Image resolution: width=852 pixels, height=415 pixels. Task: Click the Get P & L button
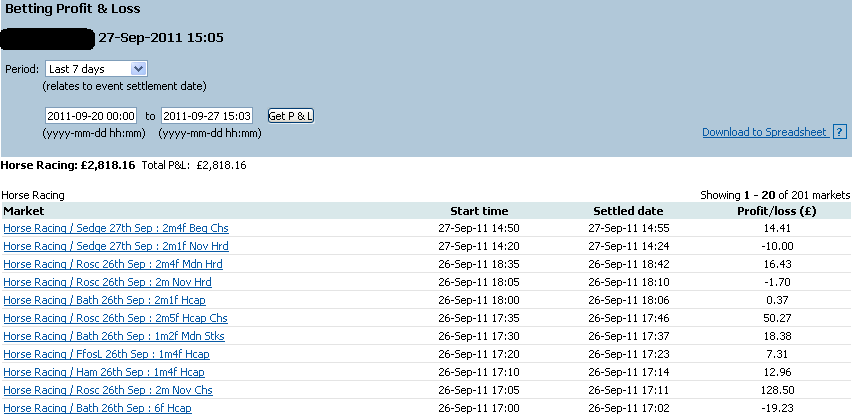coord(291,116)
